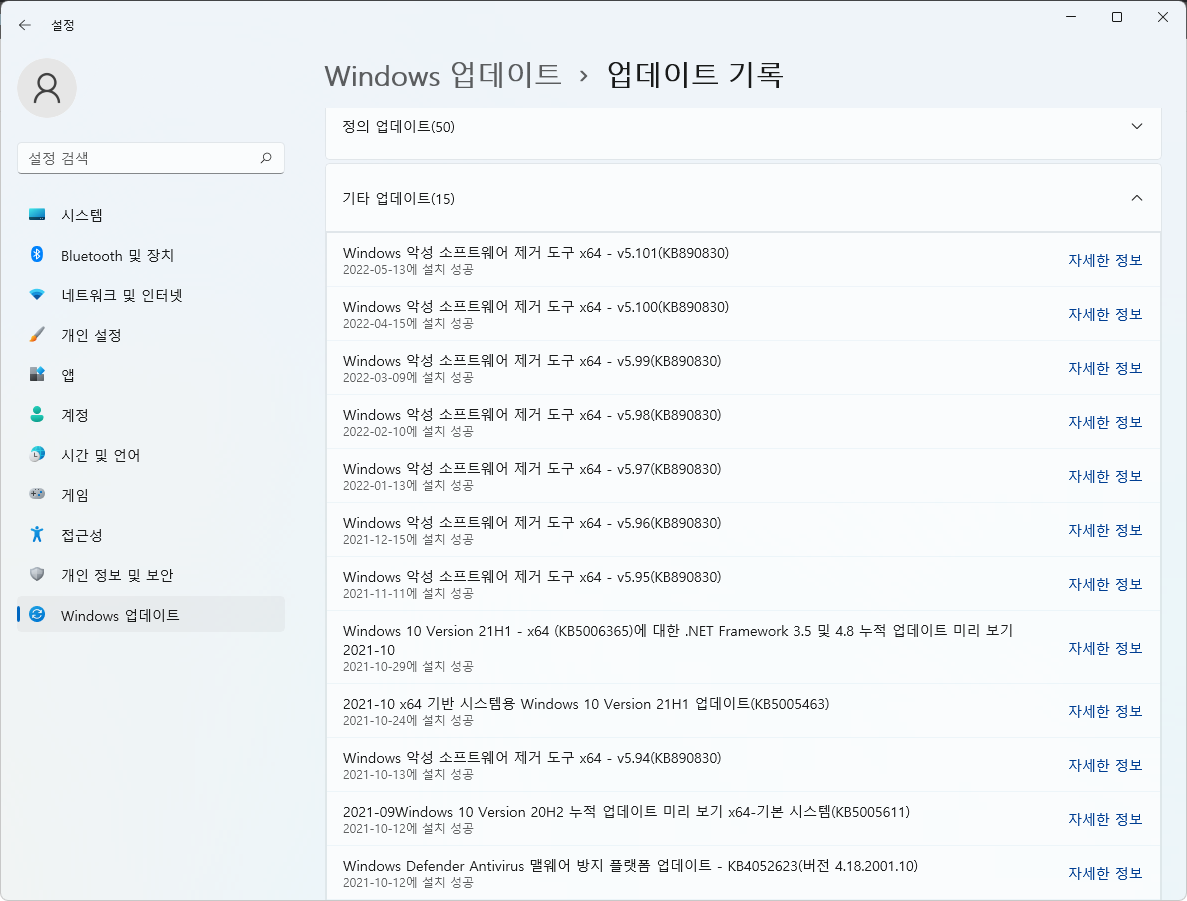Open 자세한 정보 for v5.98 removal tool
The height and width of the screenshot is (901, 1187).
pyautogui.click(x=1104, y=422)
